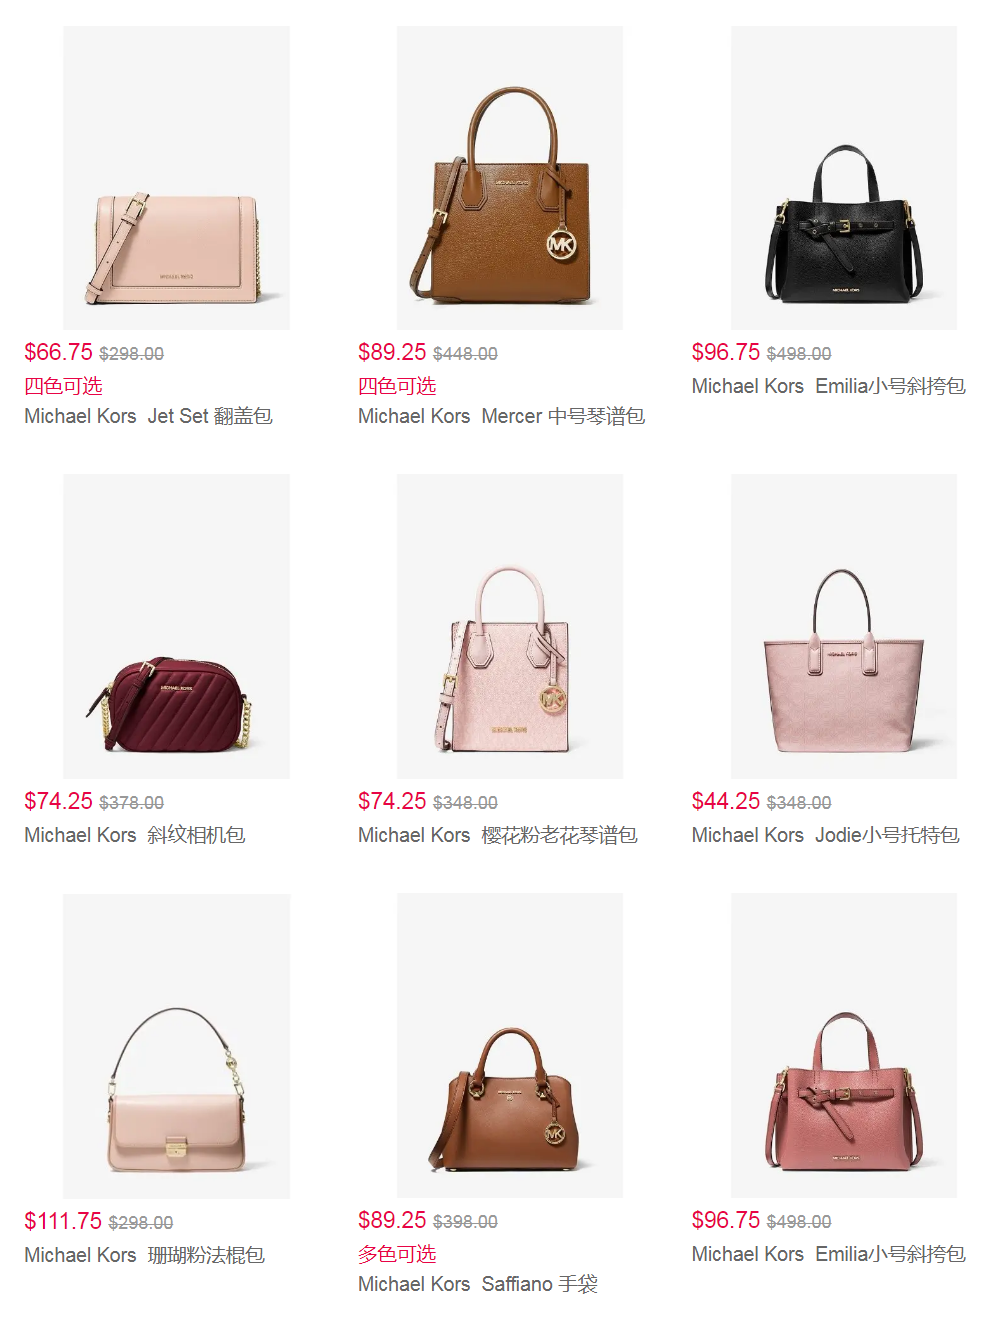
Task: Select the pink Jodie small tote photo
Action: point(844,626)
